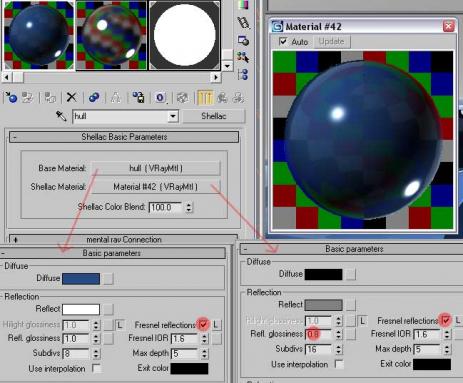463x383 pixels.
Task: Click the Make Material Copy icon
Action: pyautogui.click(x=94, y=97)
